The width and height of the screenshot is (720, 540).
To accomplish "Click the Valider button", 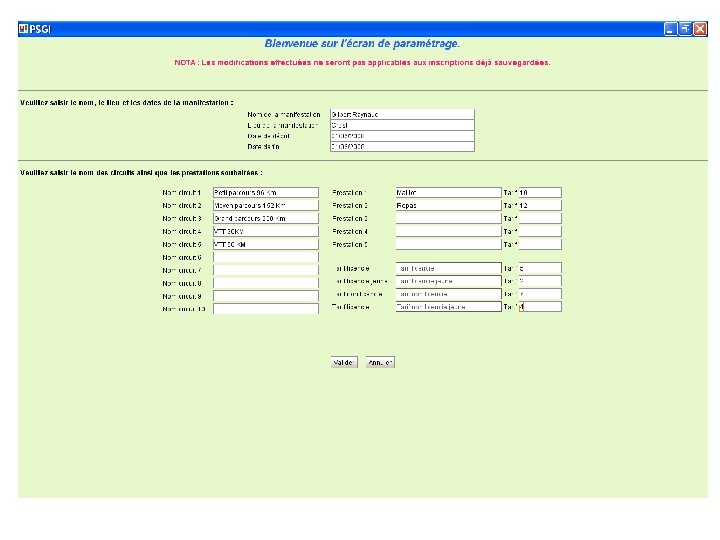I will 344,362.
